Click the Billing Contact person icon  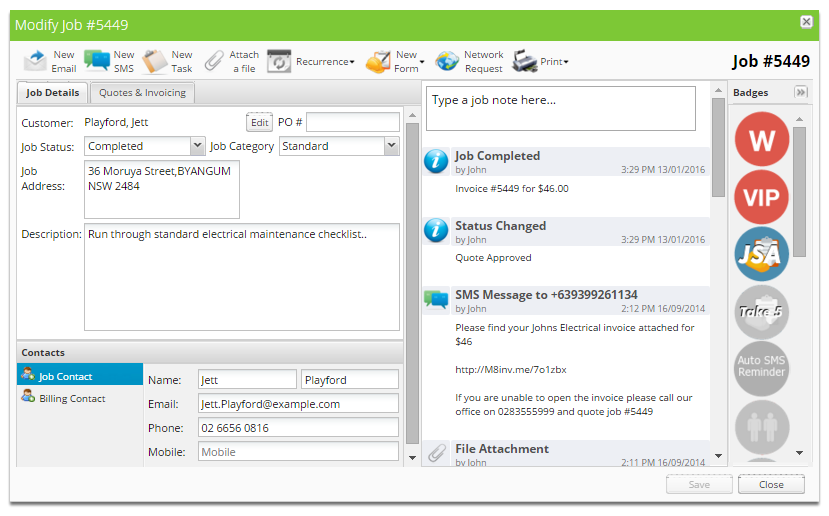coord(28,396)
